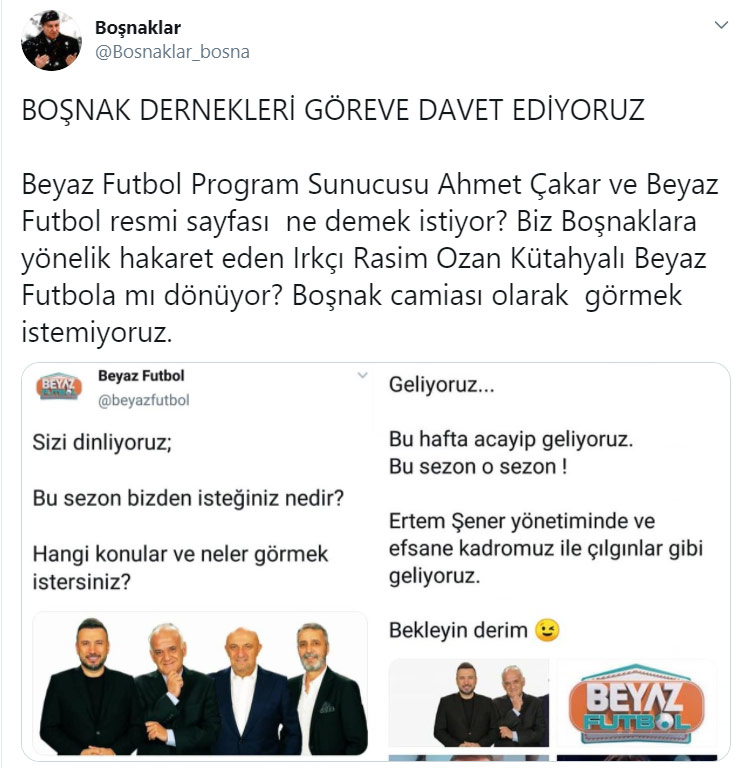Click the Boşnaklar display name
The height and width of the screenshot is (768, 739).
click(x=138, y=28)
